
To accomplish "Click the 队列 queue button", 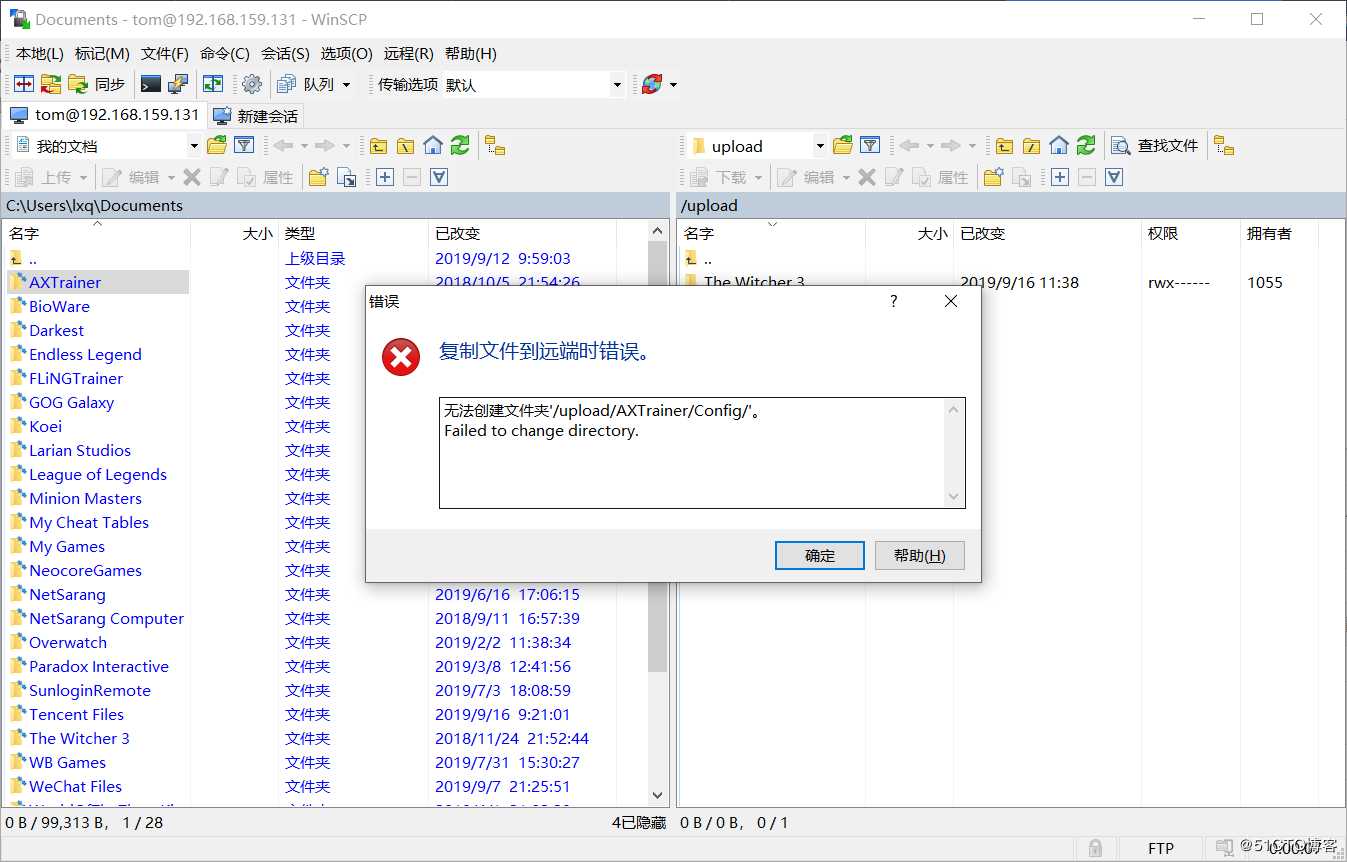I will tap(306, 84).
